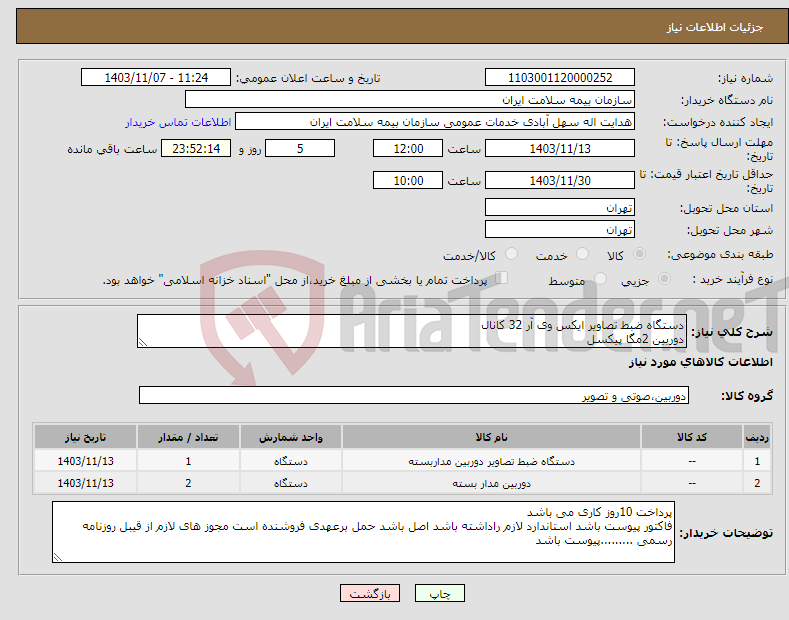This screenshot has width=789, height=620.
Task: Open اطلاعات تماس خریدار link
Action: point(178,122)
